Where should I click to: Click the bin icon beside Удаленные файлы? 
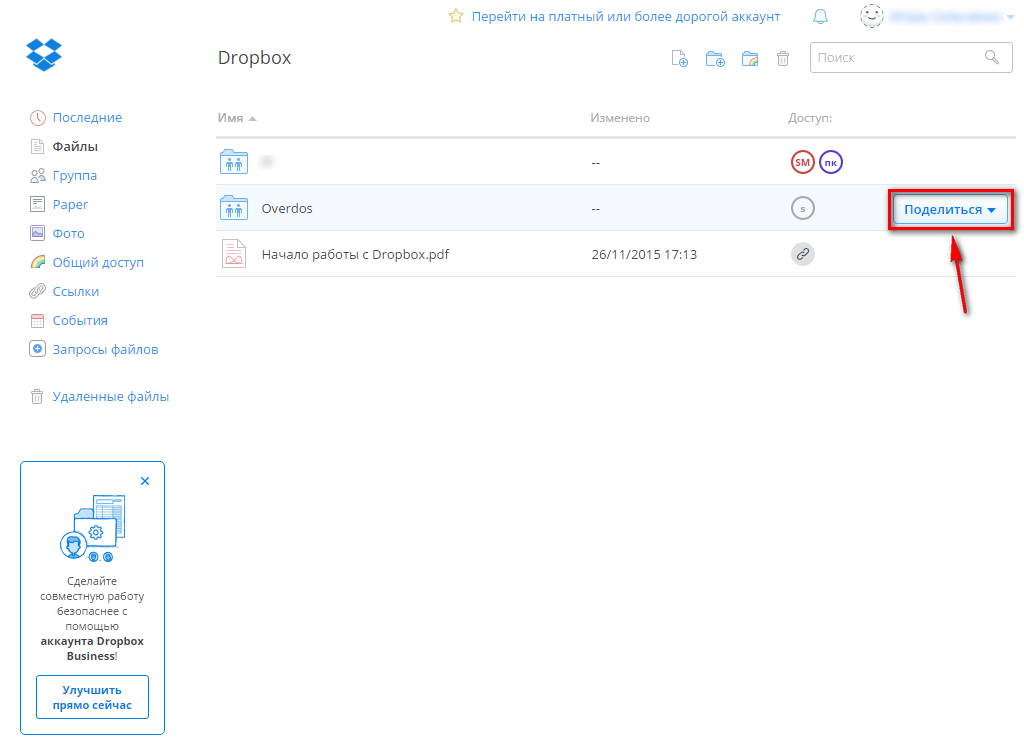pos(38,396)
